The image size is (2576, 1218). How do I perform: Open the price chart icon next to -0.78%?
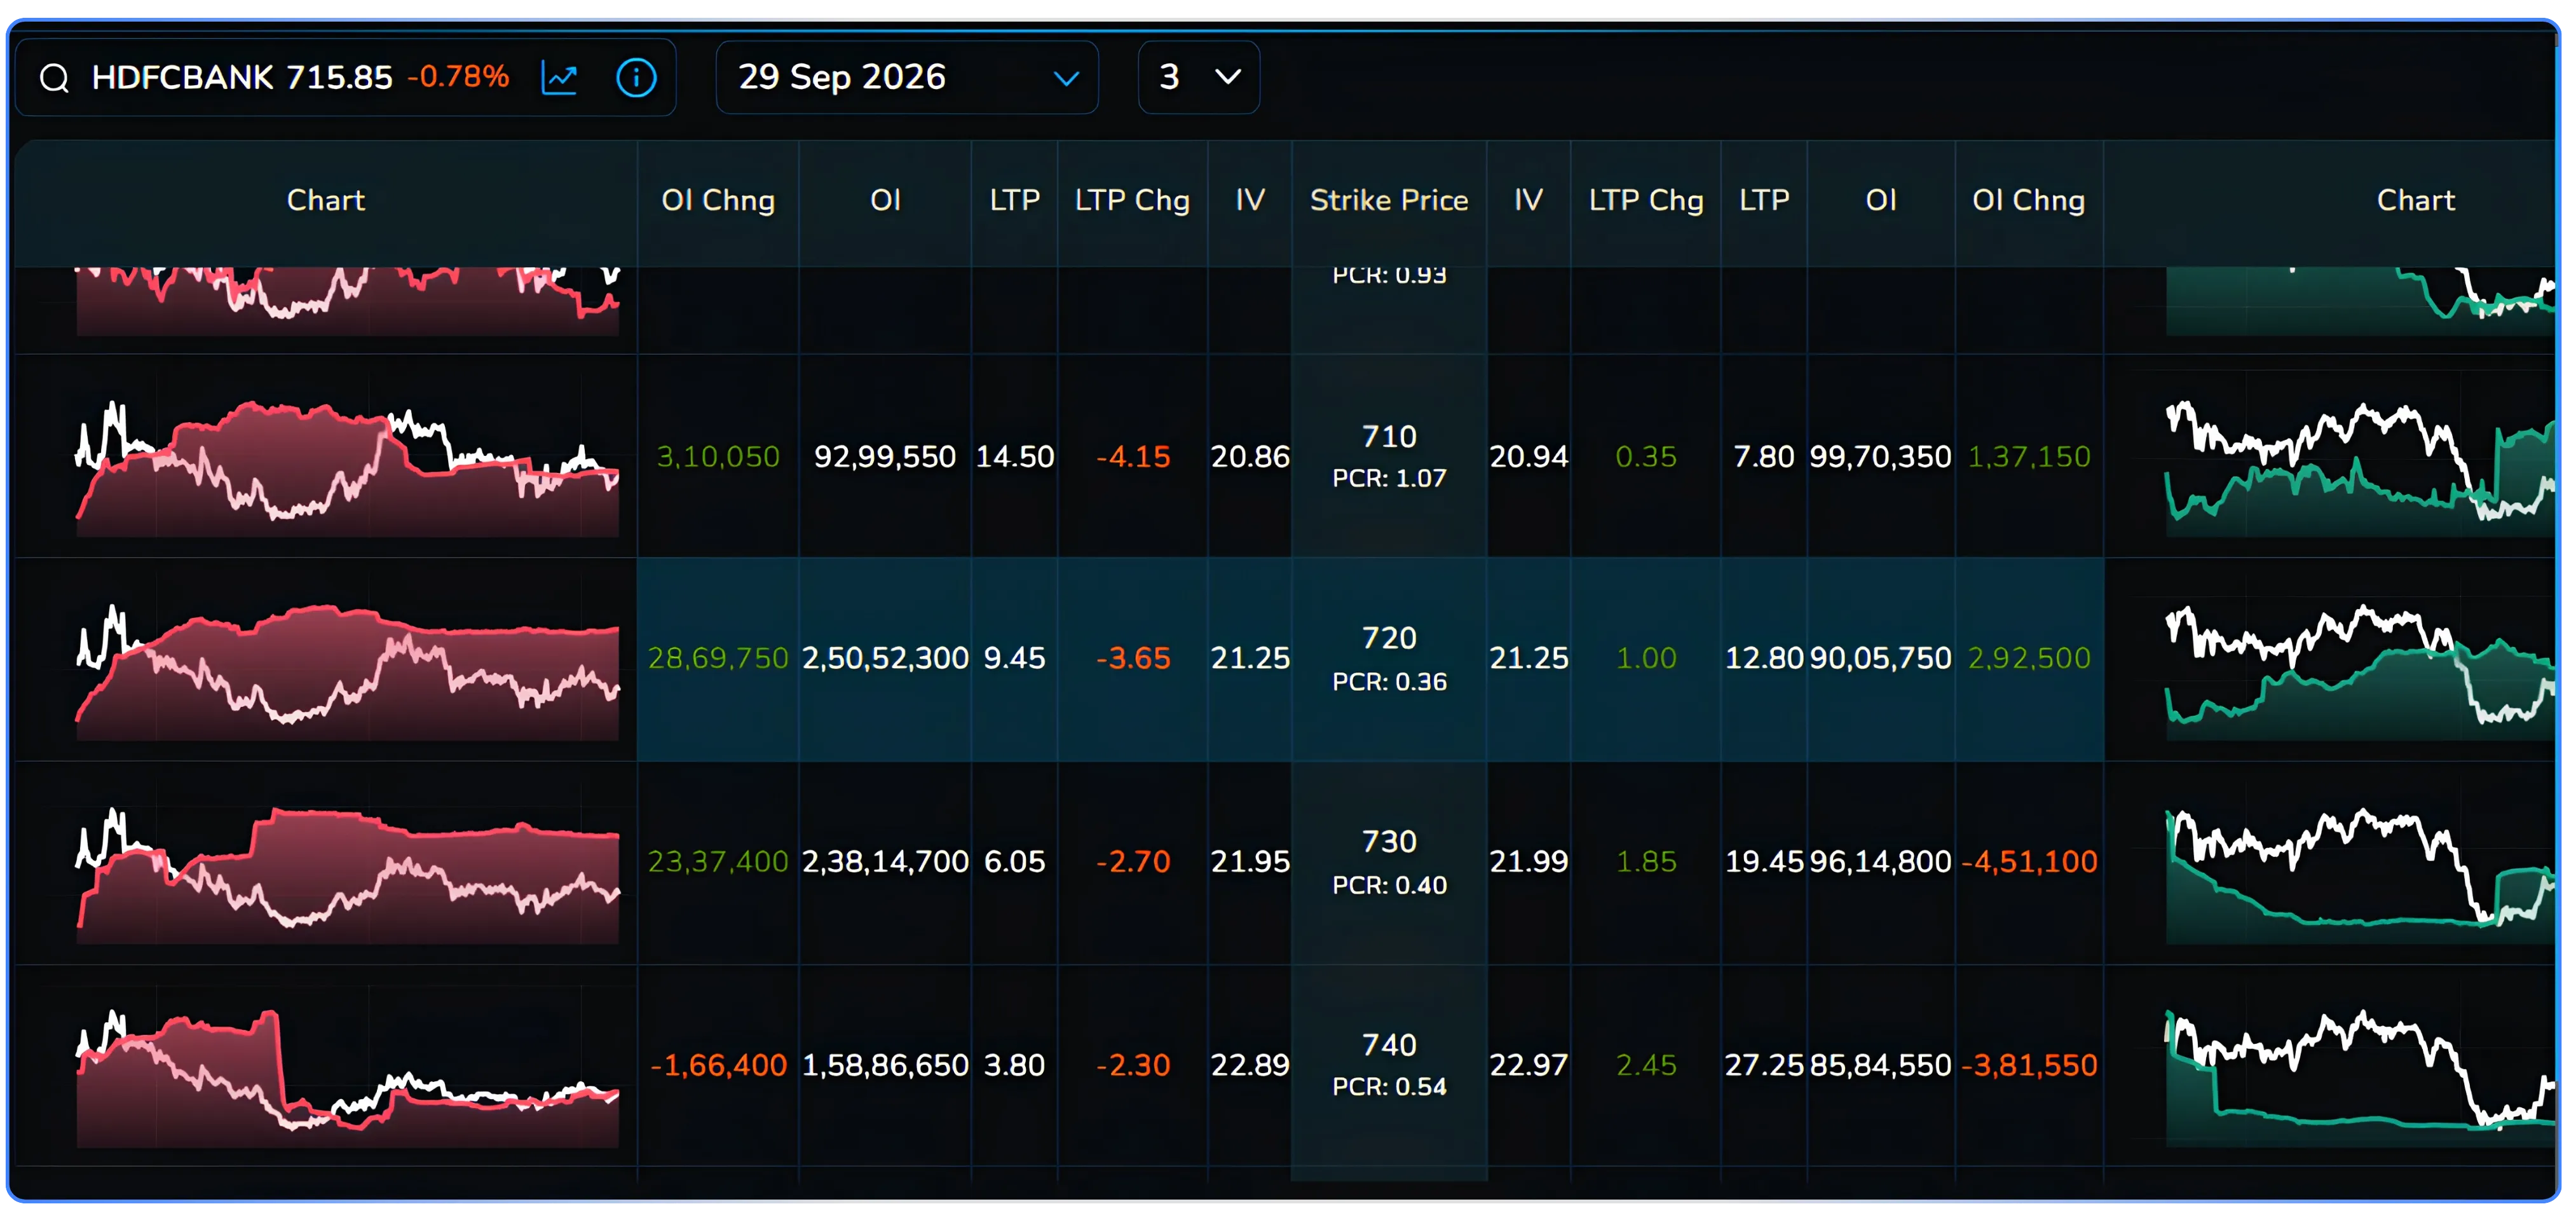560,77
